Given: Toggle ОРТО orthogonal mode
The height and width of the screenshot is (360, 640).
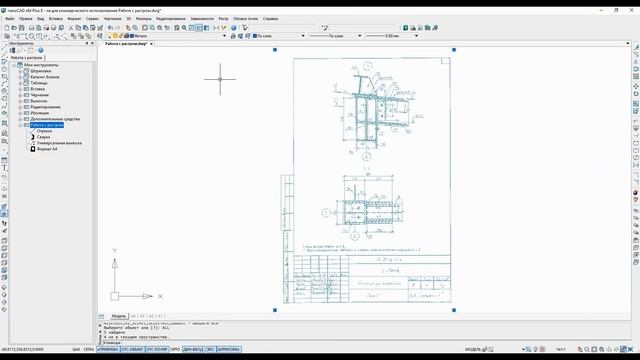Looking at the screenshot, I should tap(175, 349).
